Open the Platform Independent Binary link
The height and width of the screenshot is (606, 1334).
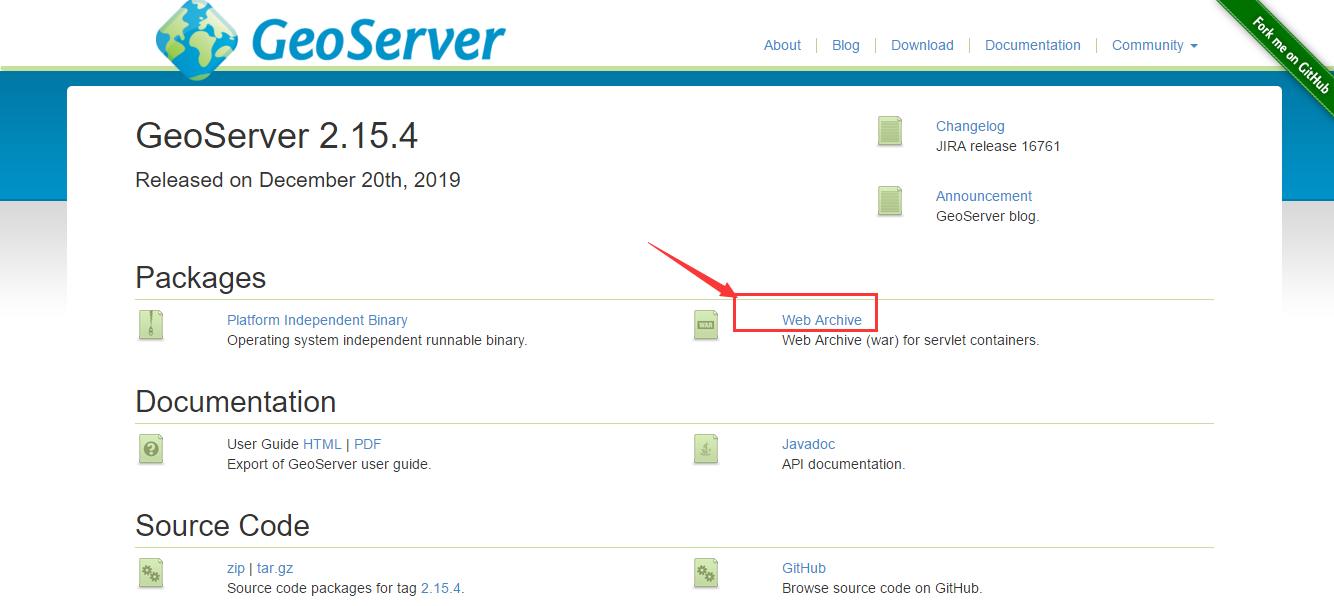point(317,319)
